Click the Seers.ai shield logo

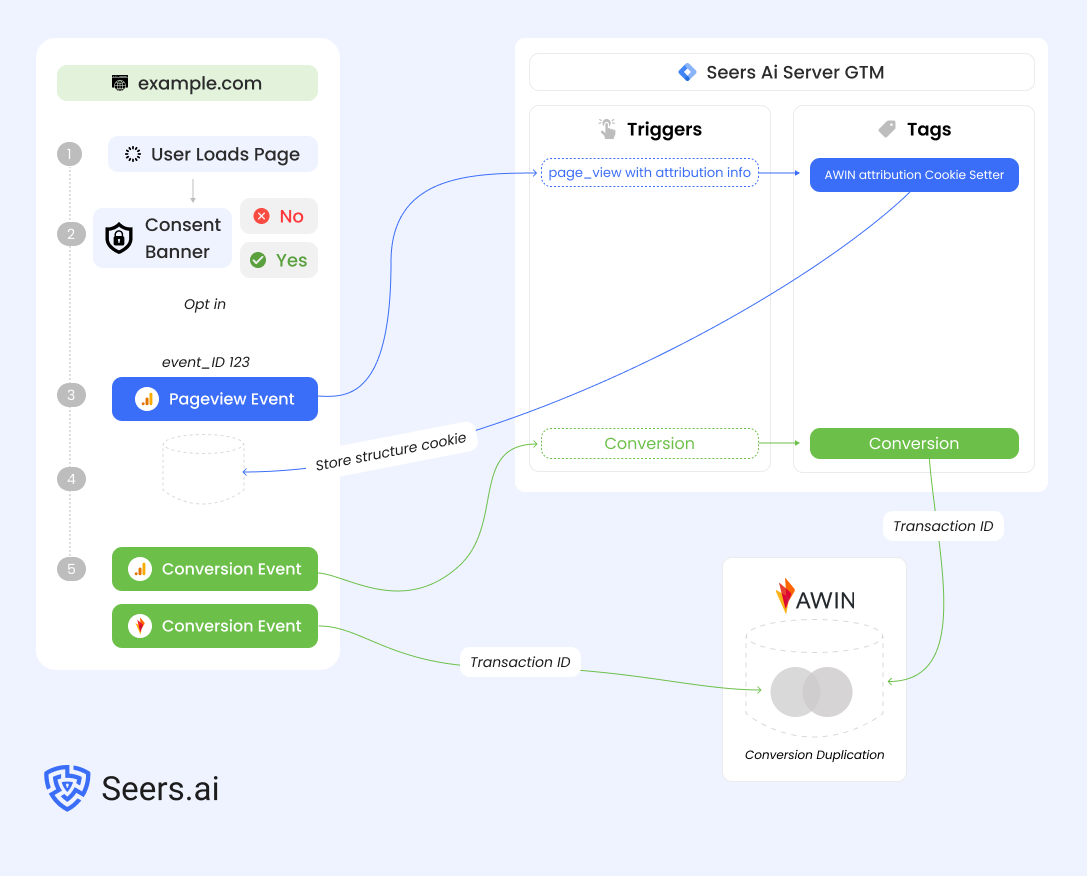pyautogui.click(x=67, y=788)
